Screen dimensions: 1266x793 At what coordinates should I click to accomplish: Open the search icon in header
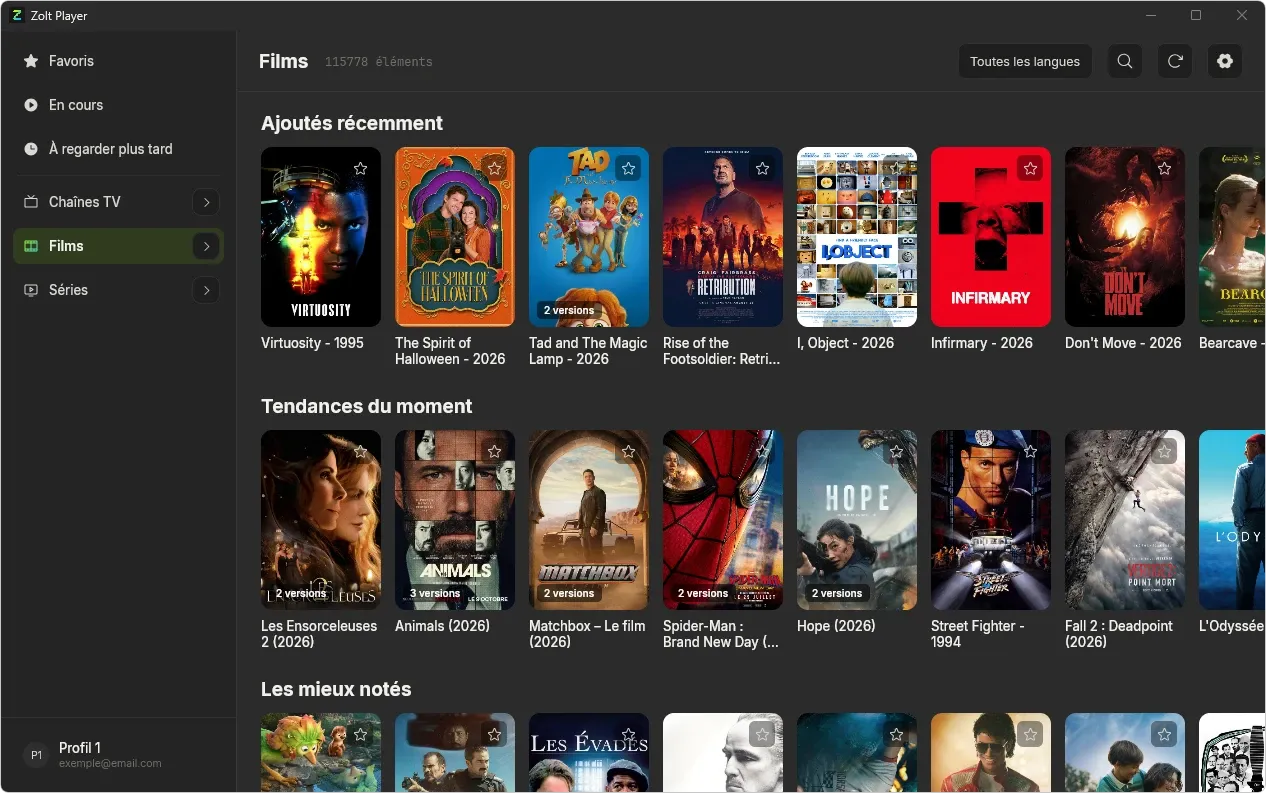pos(1125,61)
